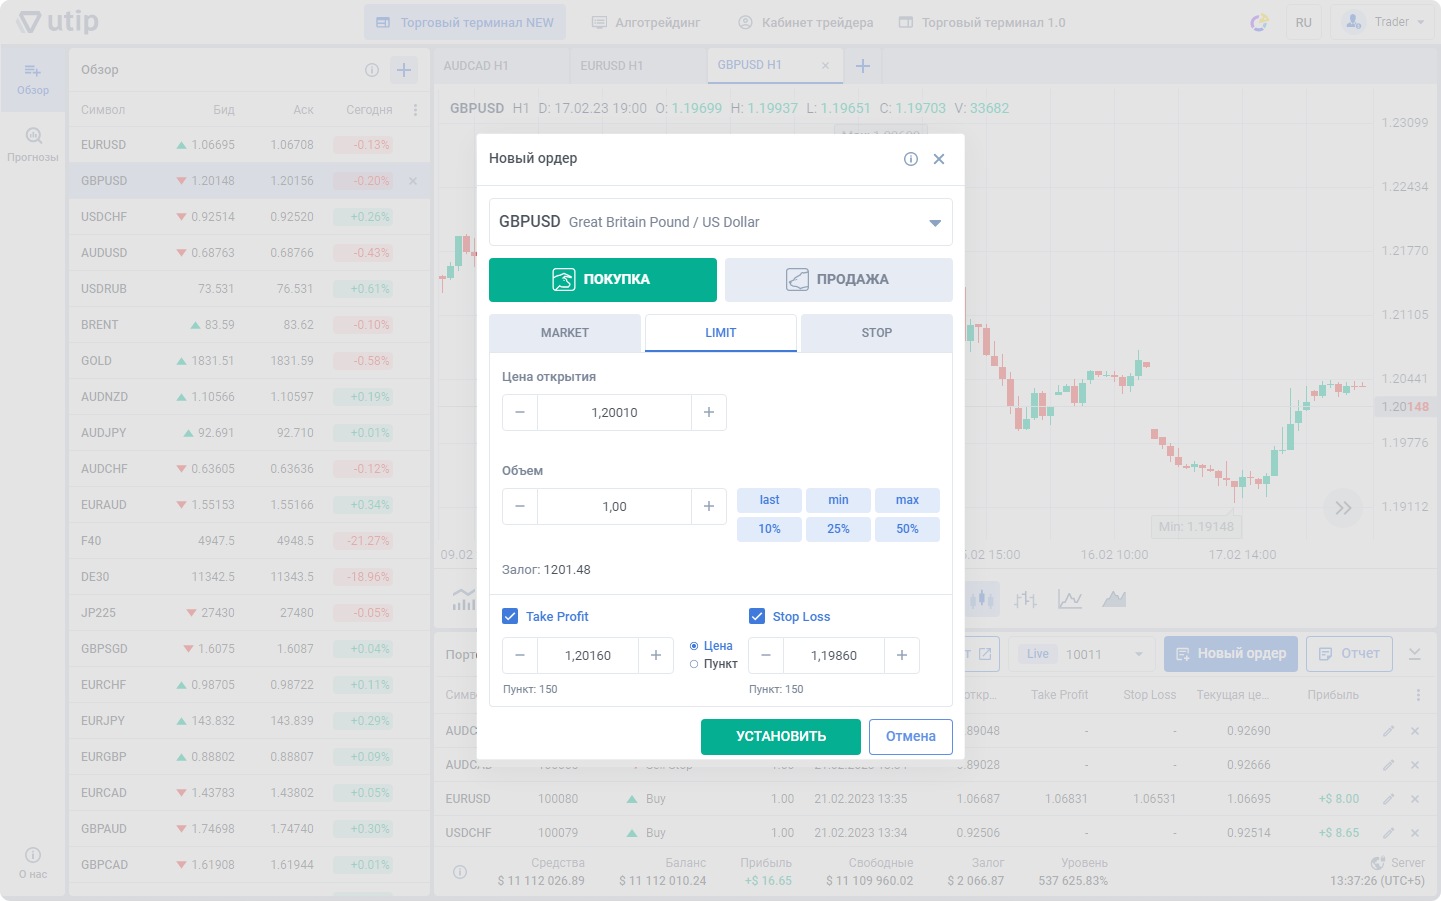Open the Алготрейдинг menu item
This screenshot has height=901, width=1441.
point(646,22)
